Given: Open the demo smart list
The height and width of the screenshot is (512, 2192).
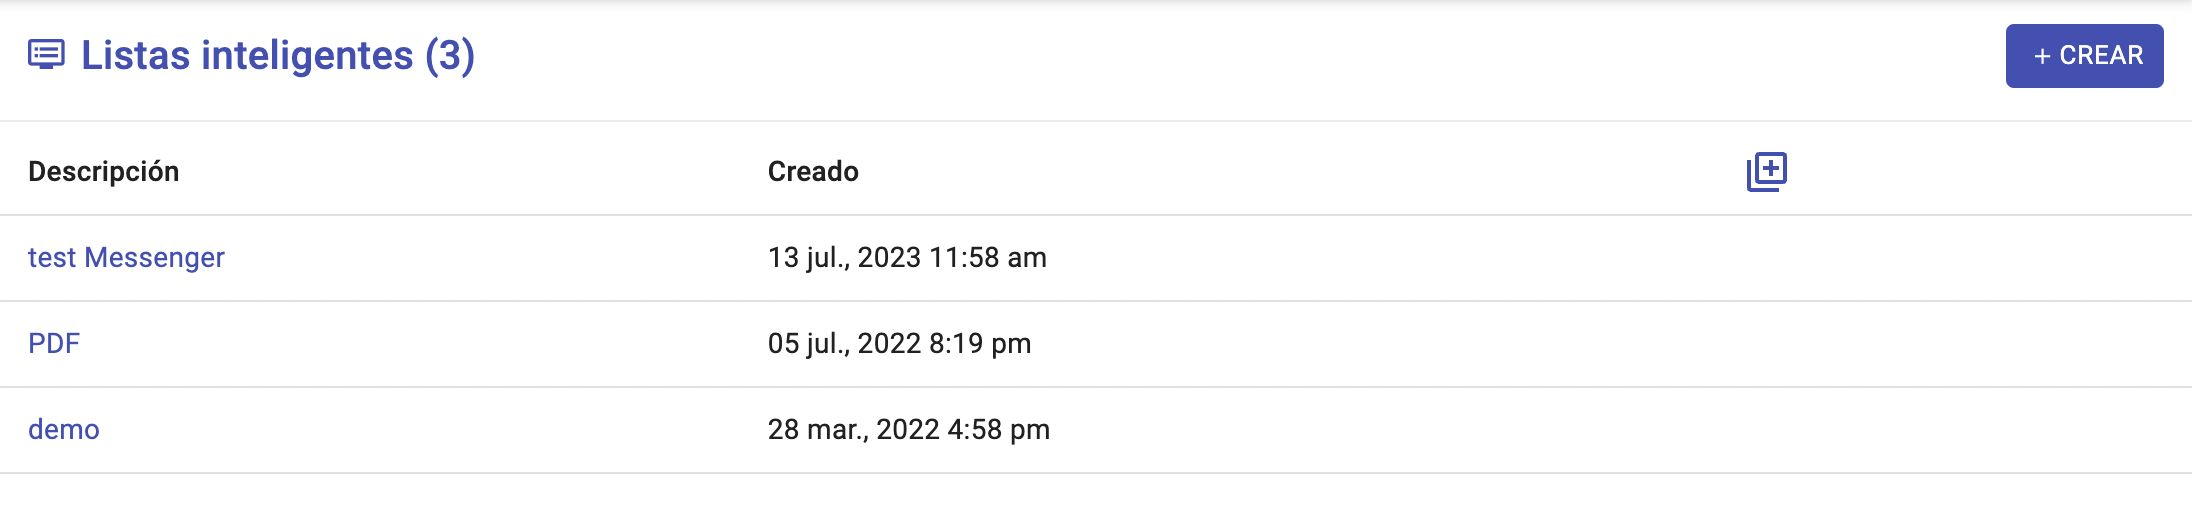Looking at the screenshot, I should pos(64,430).
